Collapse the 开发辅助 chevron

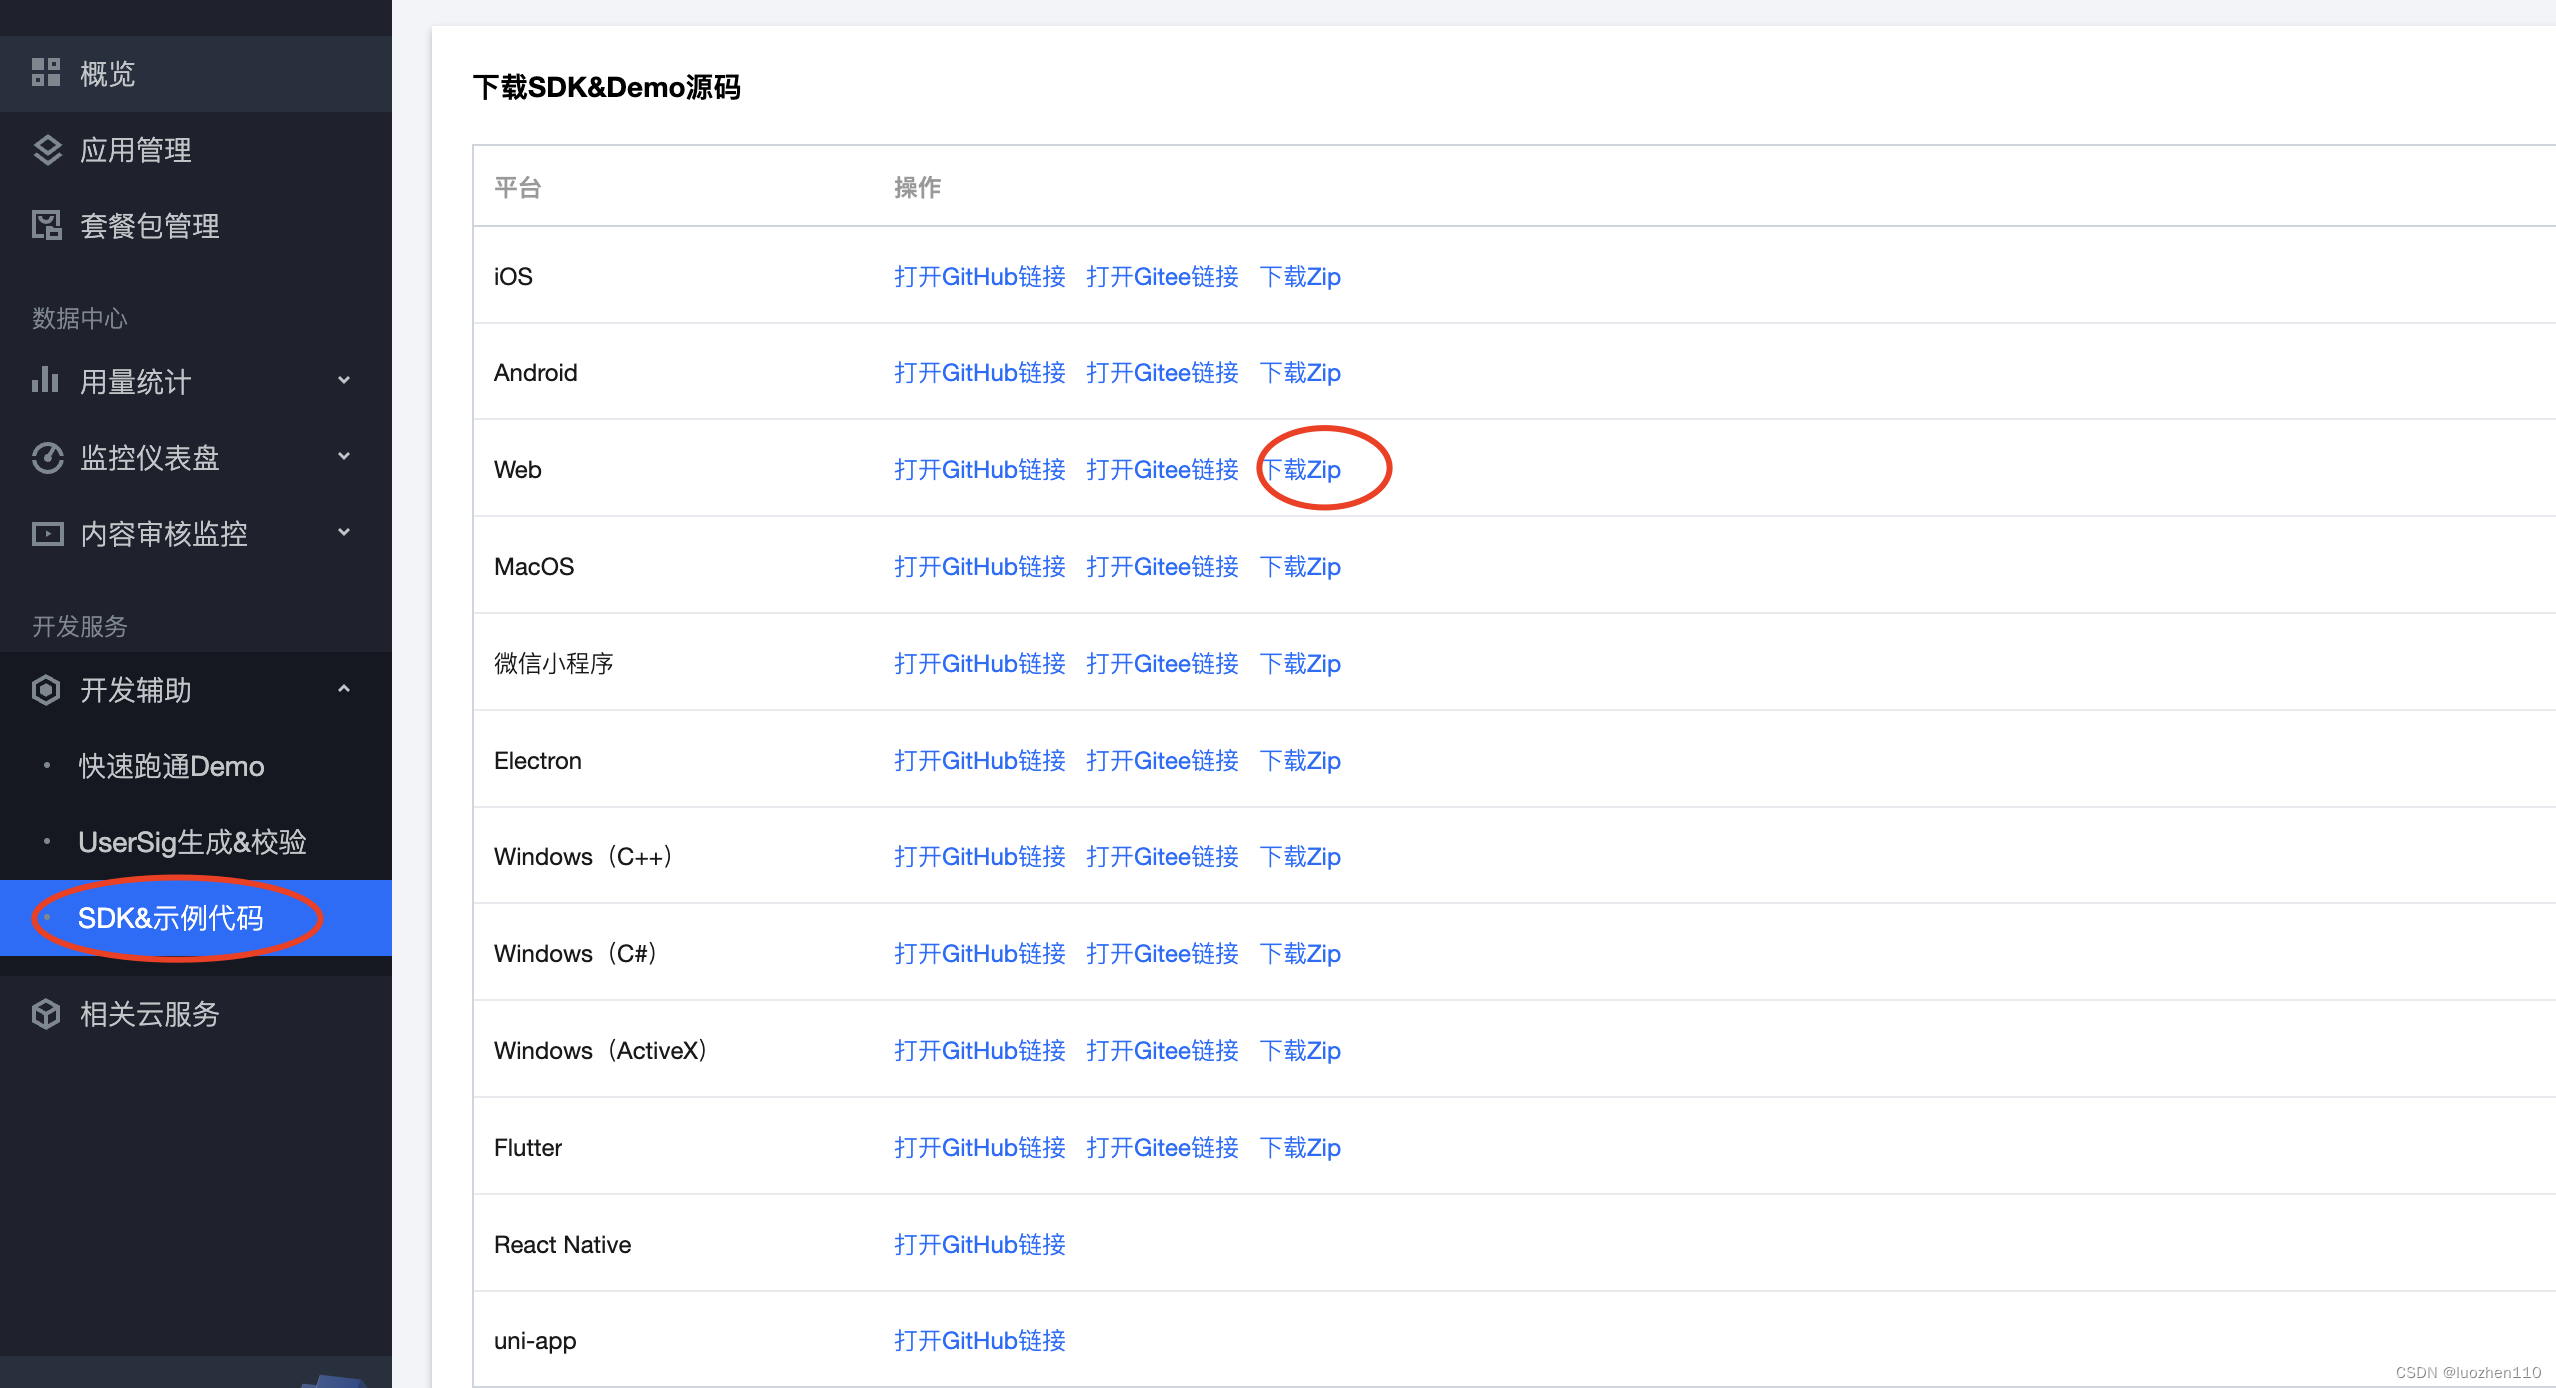pyautogui.click(x=344, y=689)
